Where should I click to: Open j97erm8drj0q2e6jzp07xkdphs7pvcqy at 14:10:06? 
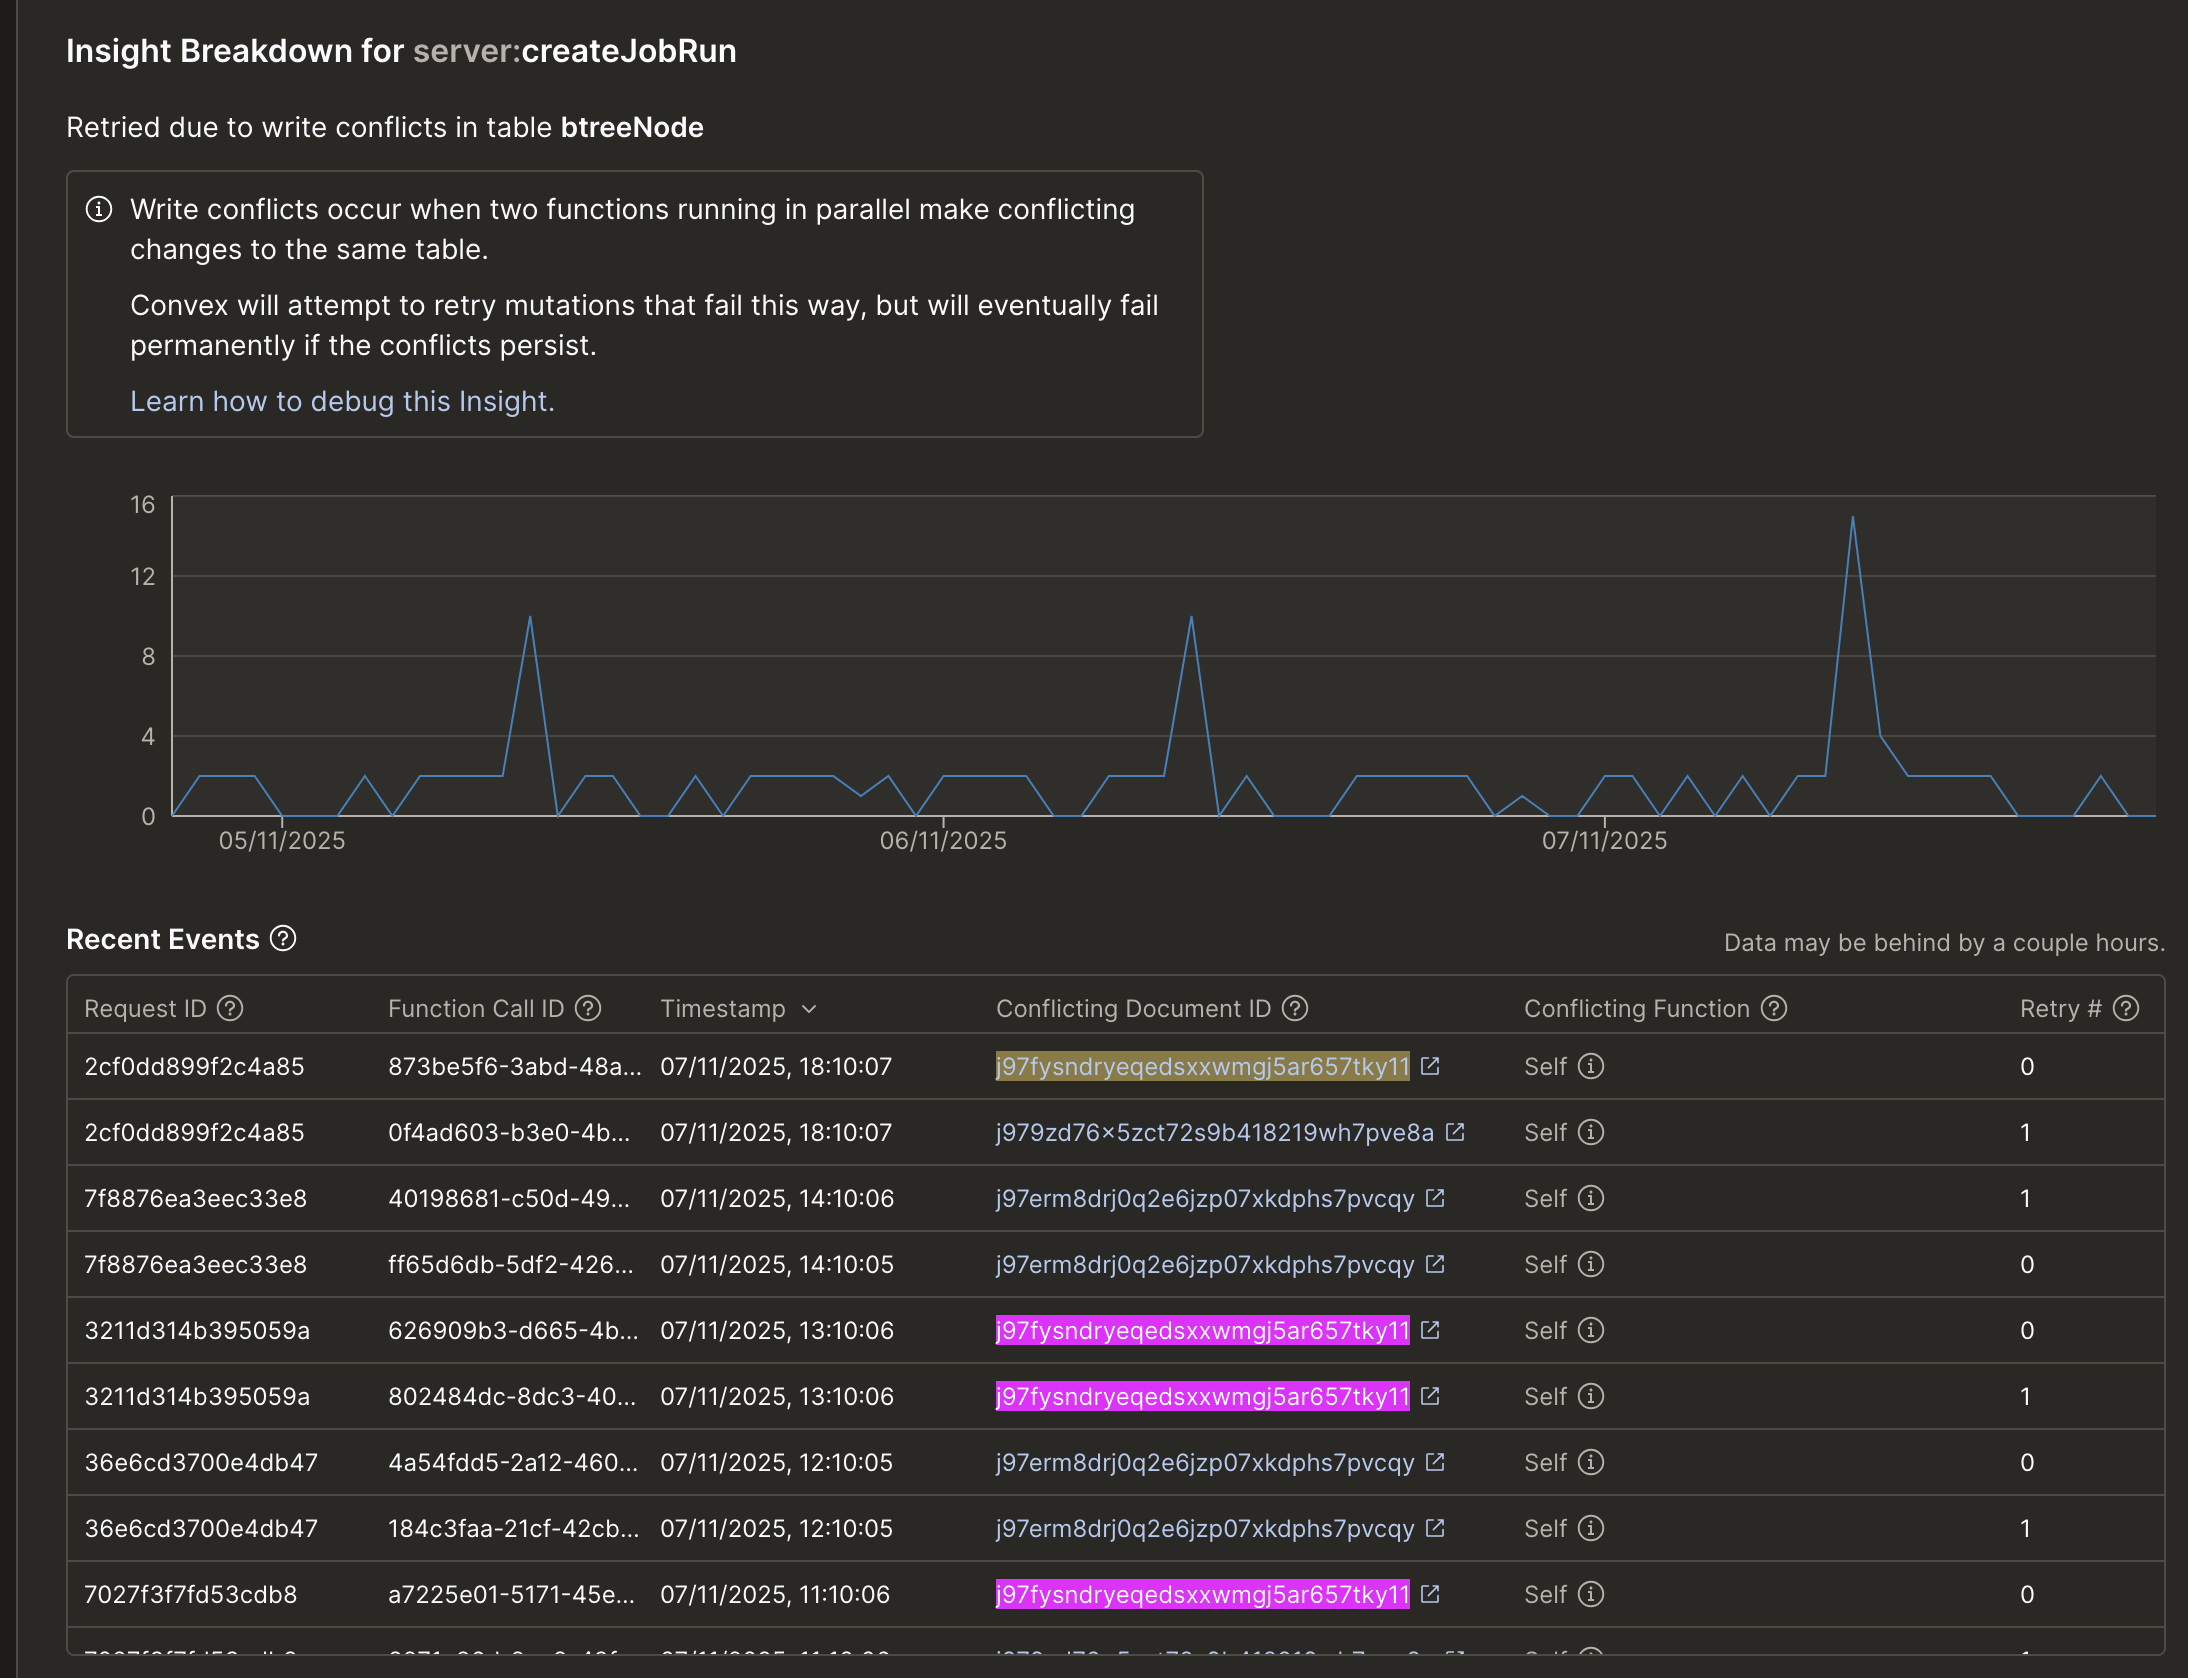1204,1198
